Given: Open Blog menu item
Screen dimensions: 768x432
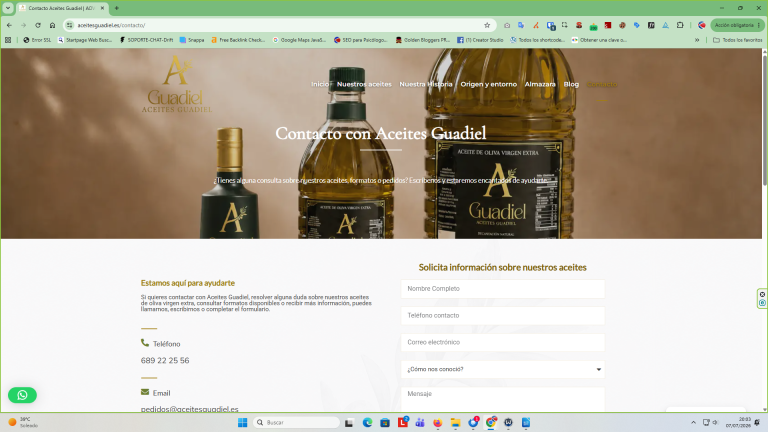Looking at the screenshot, I should click(x=571, y=84).
